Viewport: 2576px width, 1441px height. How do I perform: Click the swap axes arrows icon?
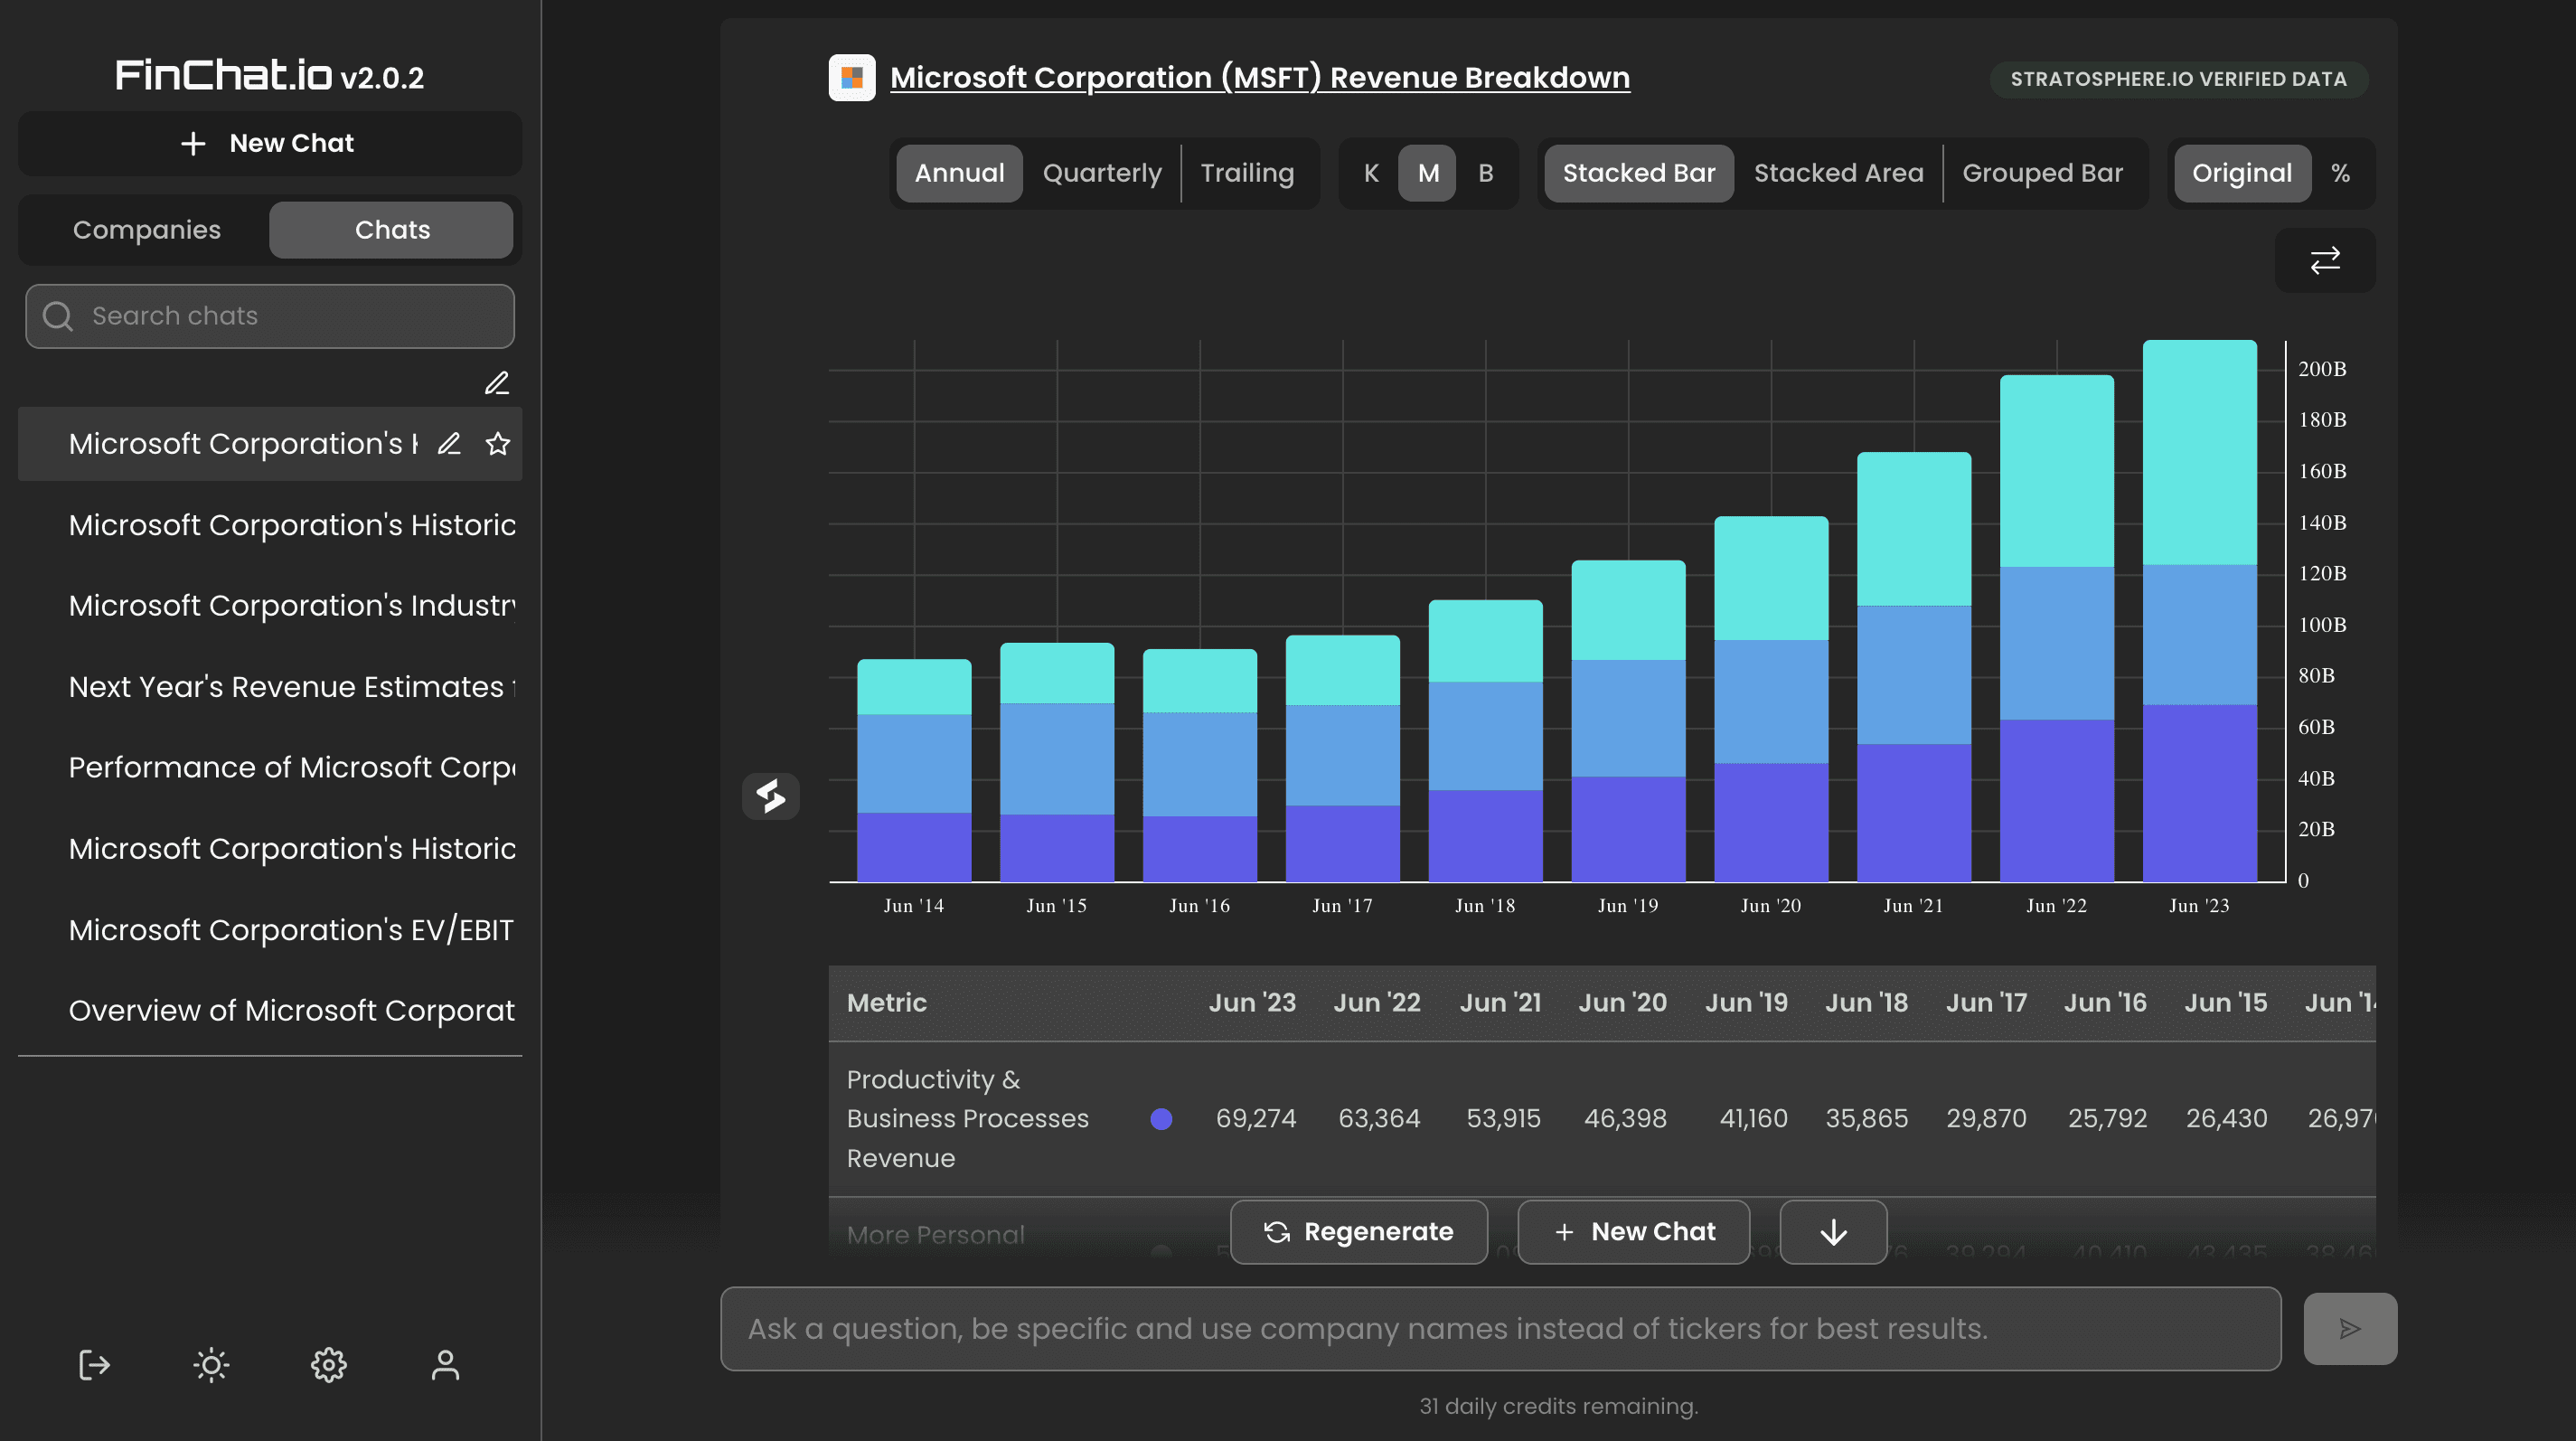pyautogui.click(x=2324, y=260)
